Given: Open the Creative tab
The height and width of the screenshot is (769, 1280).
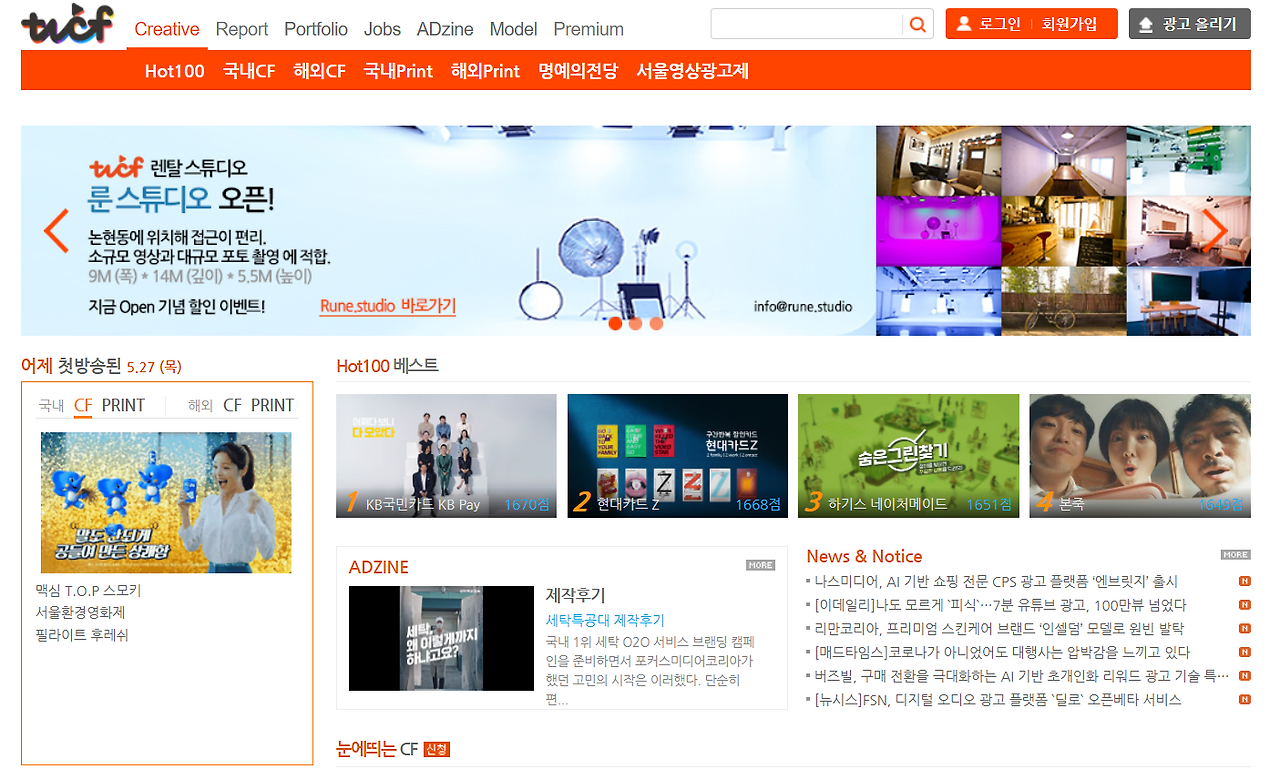Looking at the screenshot, I should click(167, 29).
